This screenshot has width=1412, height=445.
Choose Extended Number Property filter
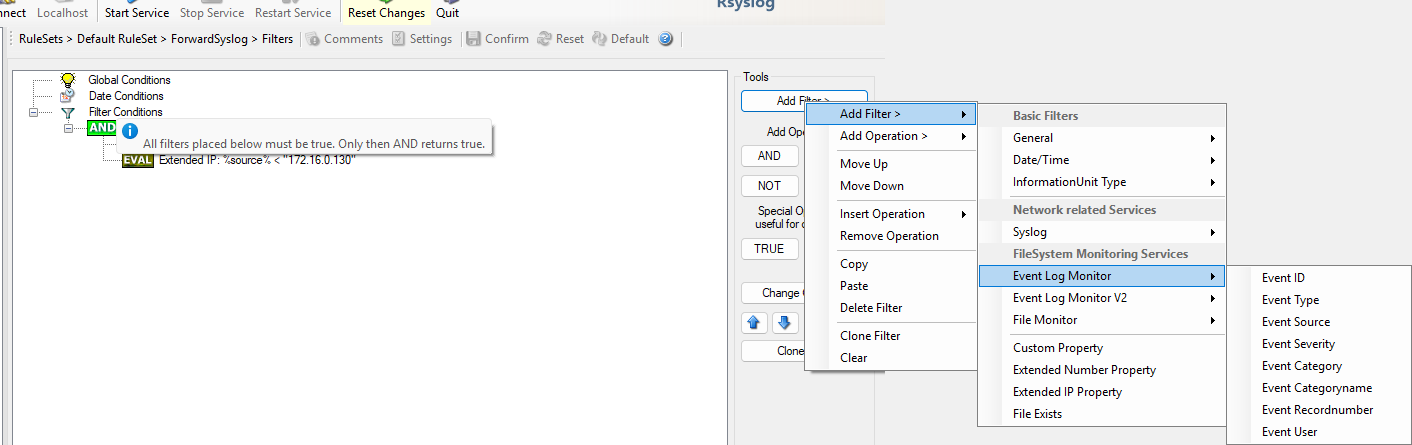(1102, 370)
